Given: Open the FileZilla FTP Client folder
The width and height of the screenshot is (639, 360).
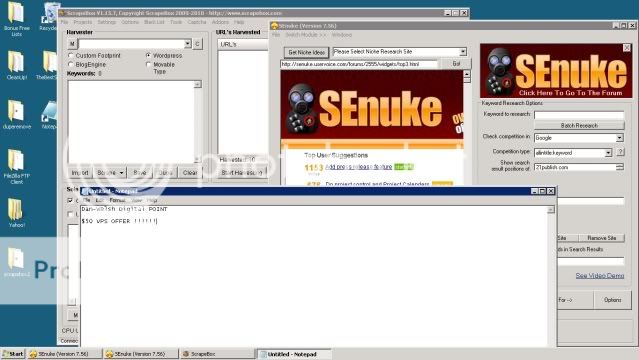Looking at the screenshot, I should coord(16,166).
